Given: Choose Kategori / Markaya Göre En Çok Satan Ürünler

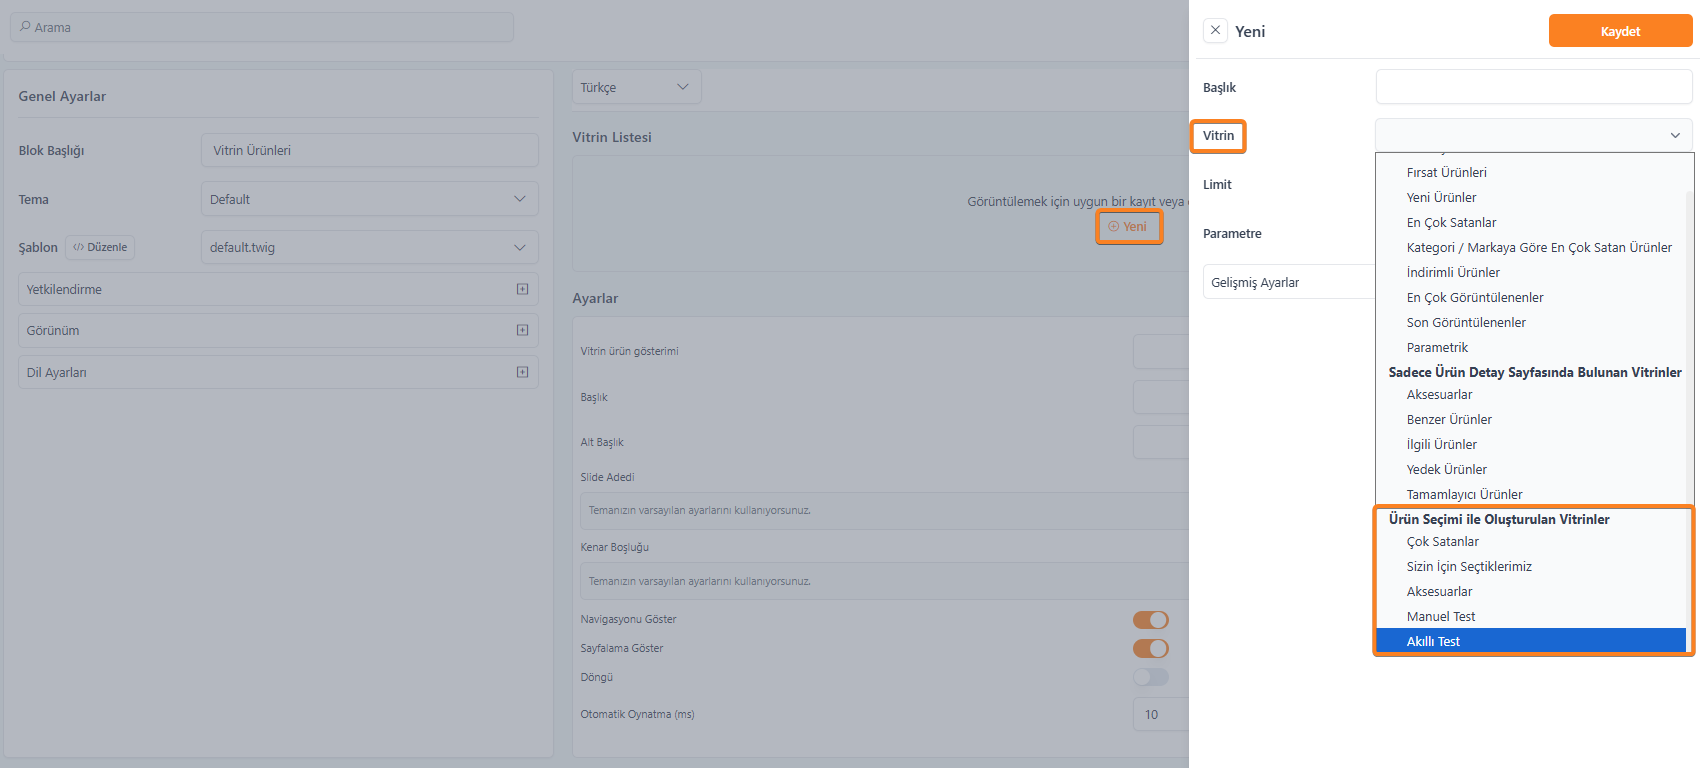Looking at the screenshot, I should click(x=1539, y=247).
